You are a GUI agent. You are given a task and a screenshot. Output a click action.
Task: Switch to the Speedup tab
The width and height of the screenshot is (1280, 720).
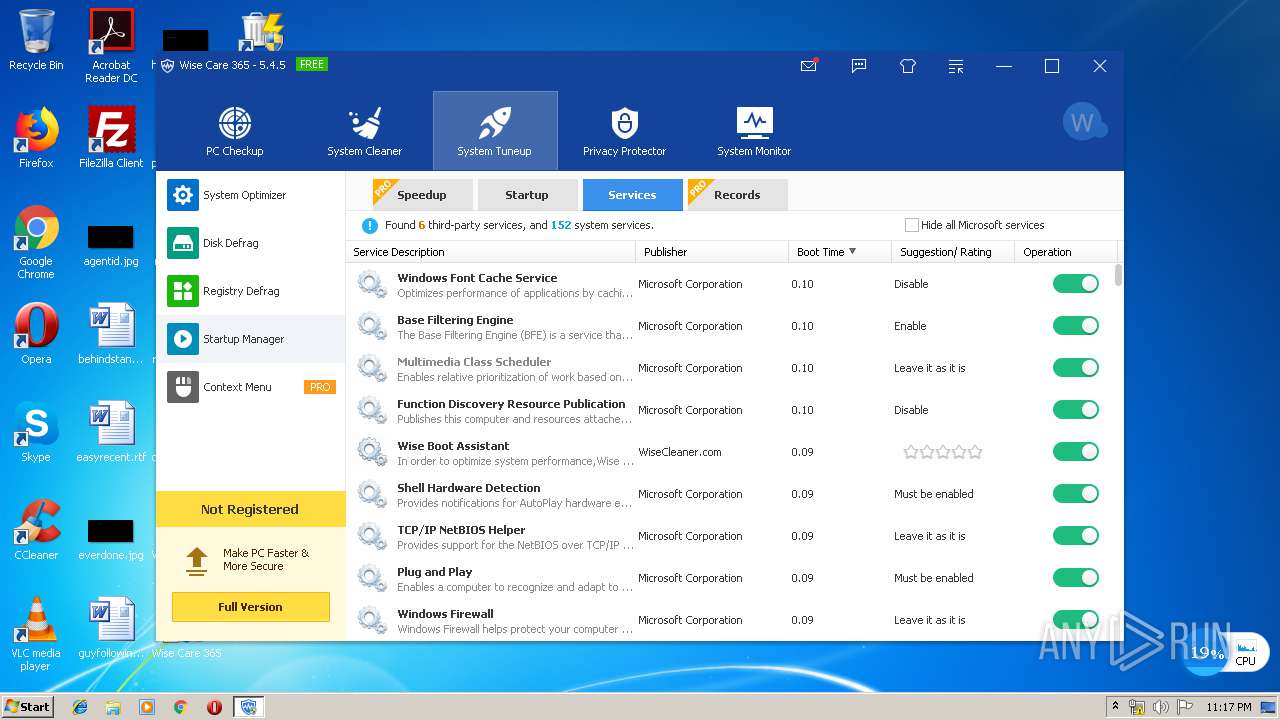click(x=422, y=195)
